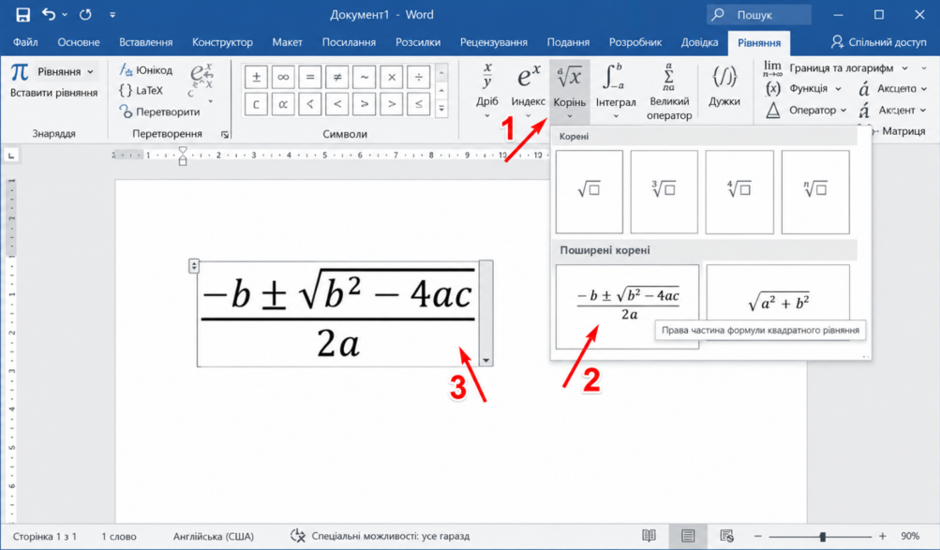
Task: Switch to Print Layout view
Action: click(688, 536)
